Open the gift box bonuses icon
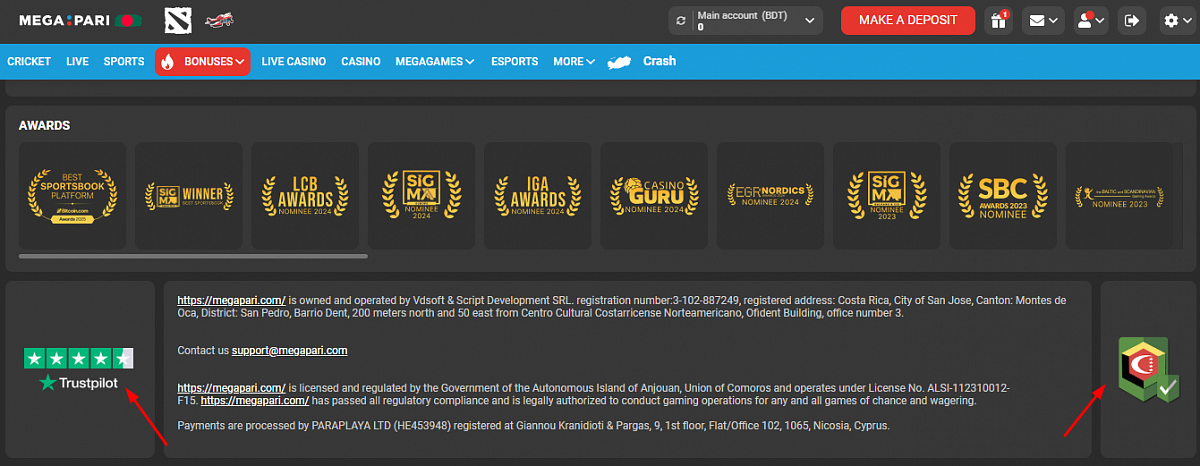Screen dimensions: 1200x466 [996, 20]
